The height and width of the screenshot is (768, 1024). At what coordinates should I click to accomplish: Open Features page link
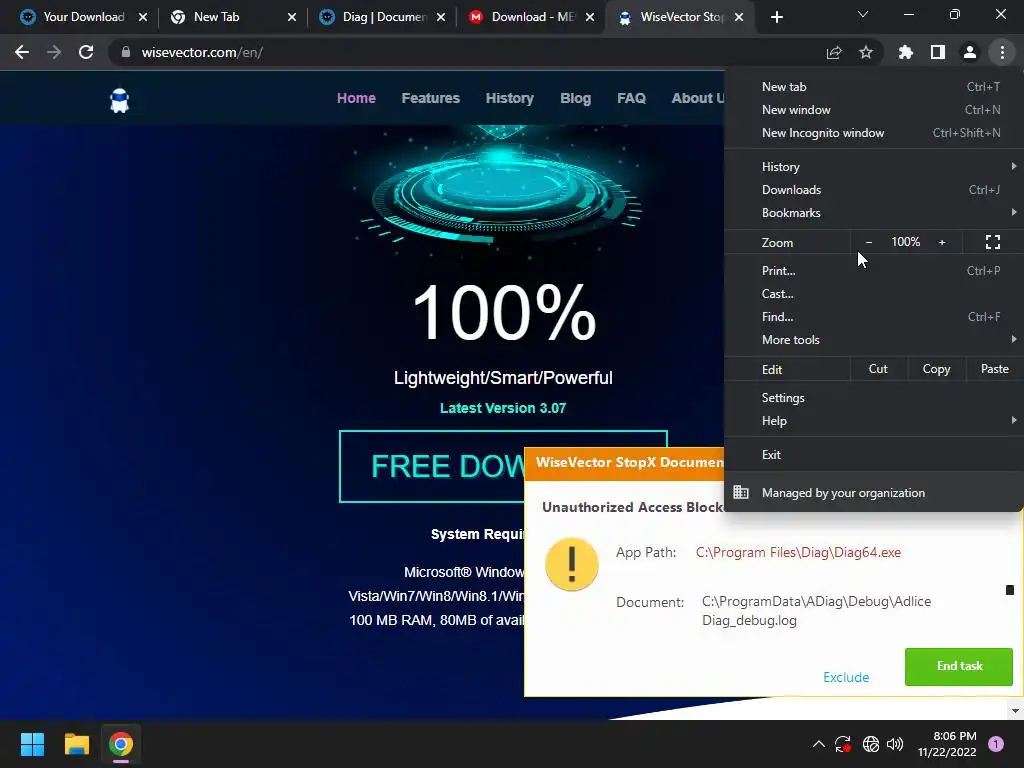(x=430, y=98)
